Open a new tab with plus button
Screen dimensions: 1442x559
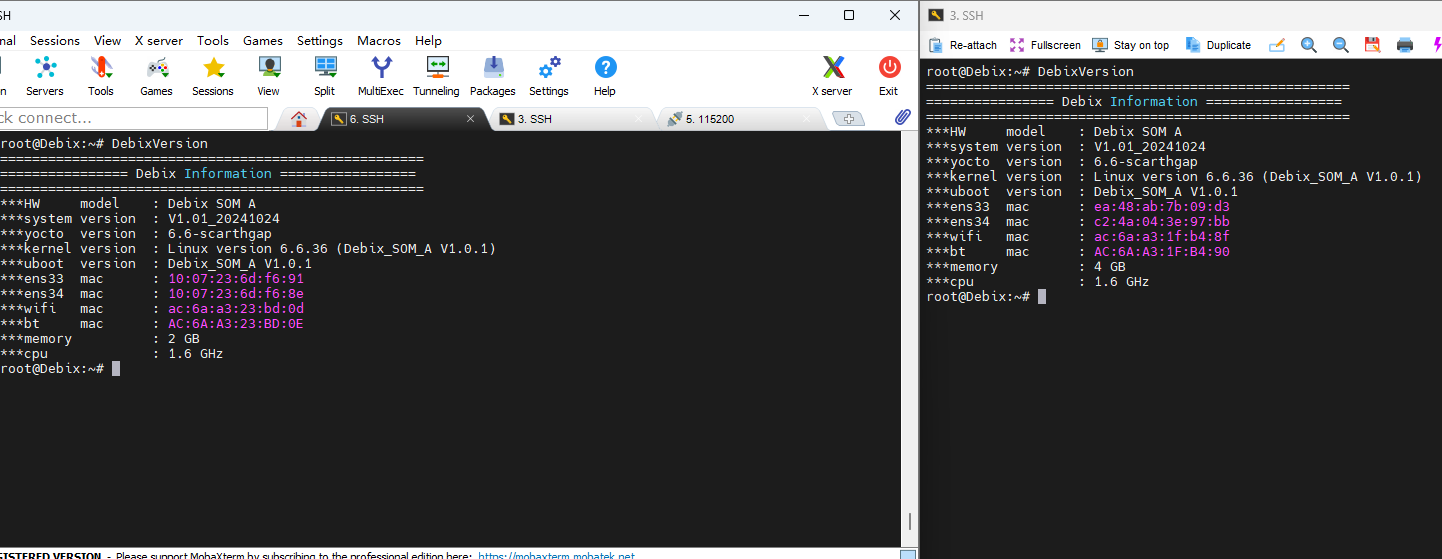pos(848,119)
